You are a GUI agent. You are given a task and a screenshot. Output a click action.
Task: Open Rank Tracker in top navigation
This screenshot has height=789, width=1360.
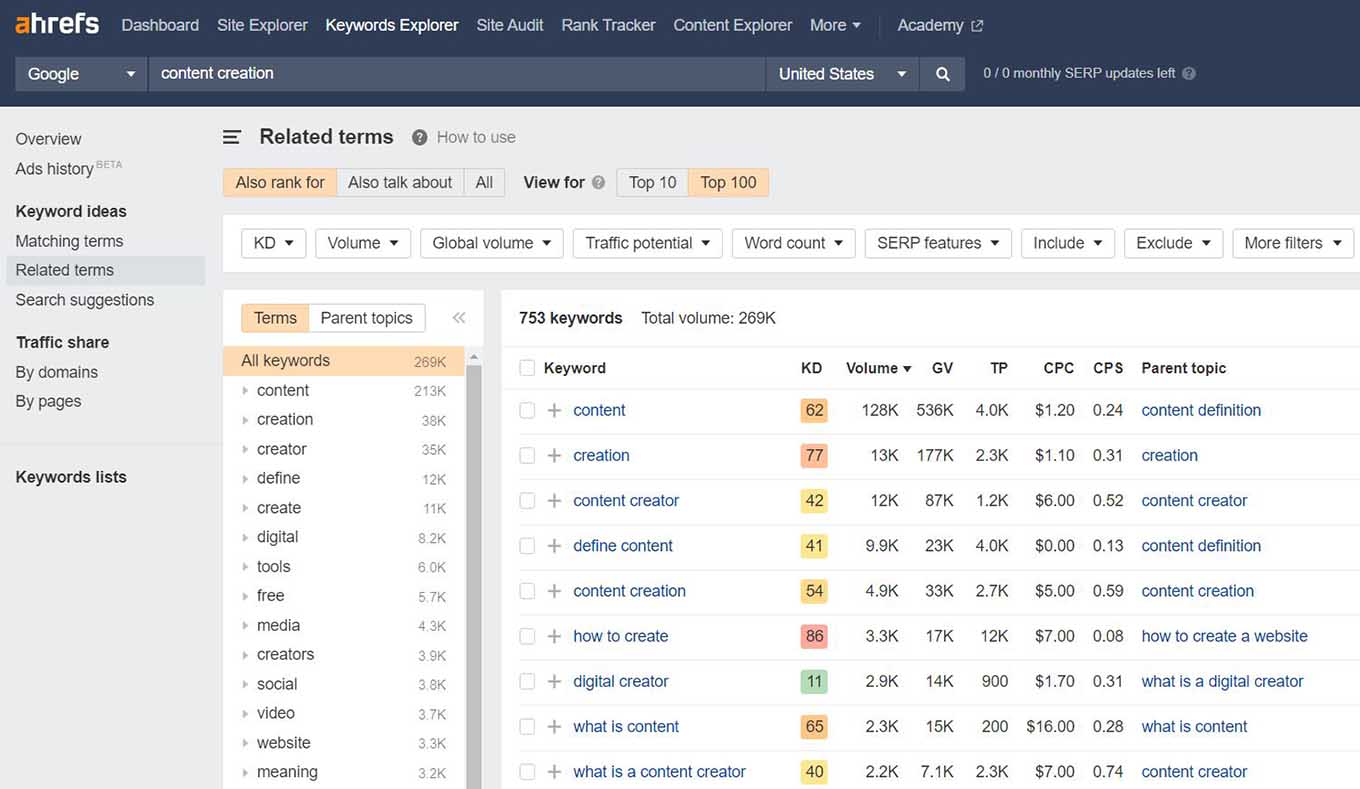[x=608, y=25]
